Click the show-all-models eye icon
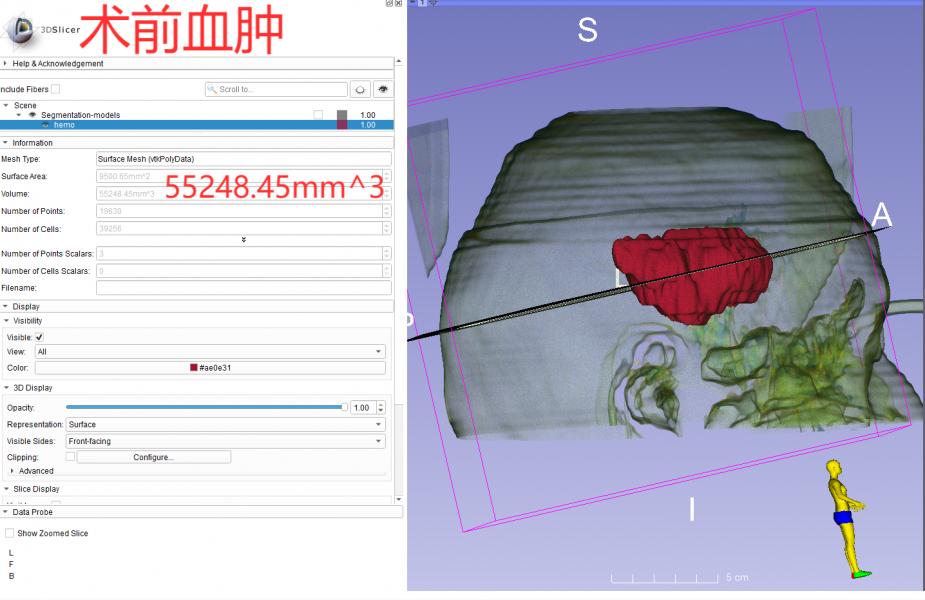This screenshot has height=600, width=925. tap(383, 89)
